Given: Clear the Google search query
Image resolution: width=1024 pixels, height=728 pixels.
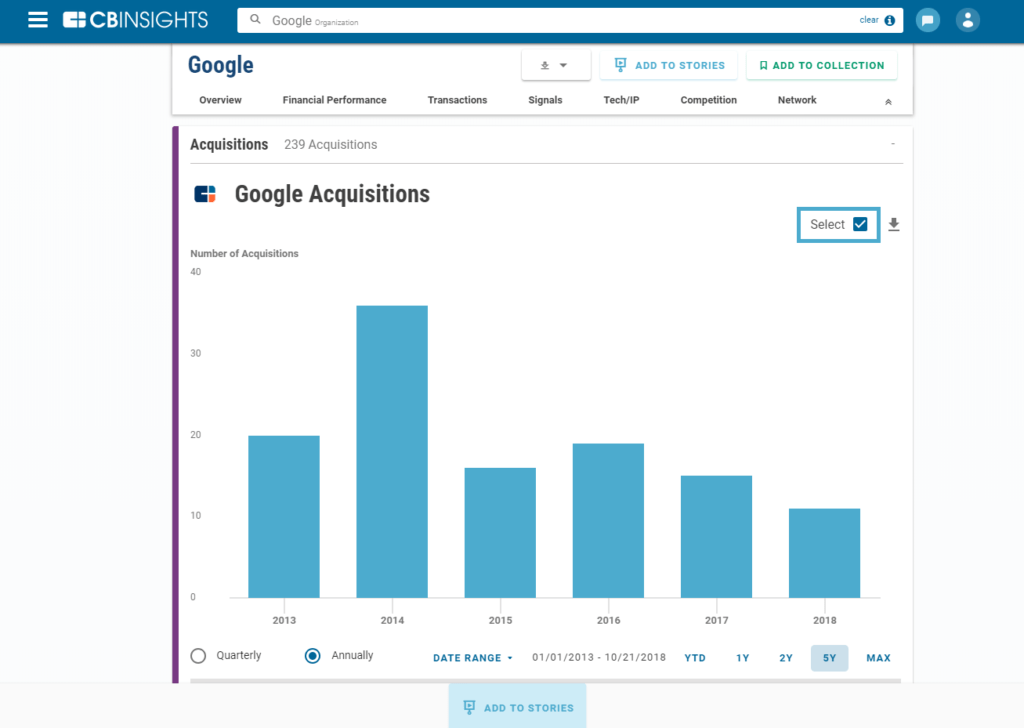Looking at the screenshot, I should tap(869, 20).
